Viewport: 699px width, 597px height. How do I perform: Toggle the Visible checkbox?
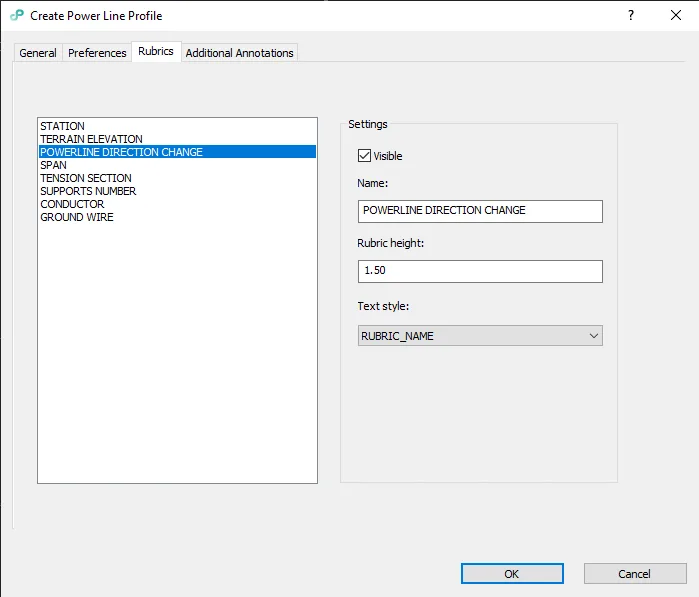pyautogui.click(x=364, y=156)
